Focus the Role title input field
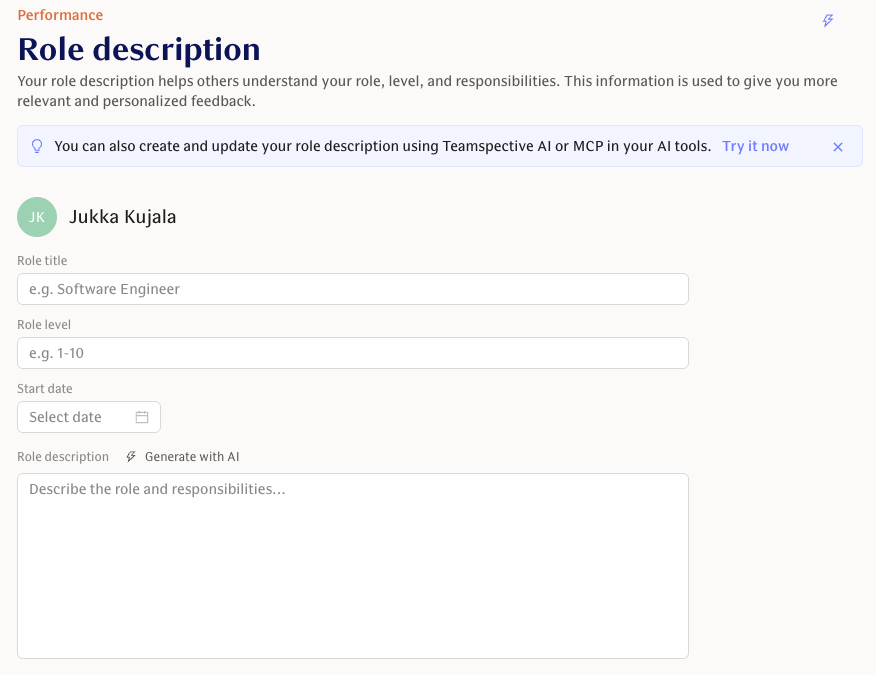Image resolution: width=876 pixels, height=675 pixels. [x=352, y=289]
